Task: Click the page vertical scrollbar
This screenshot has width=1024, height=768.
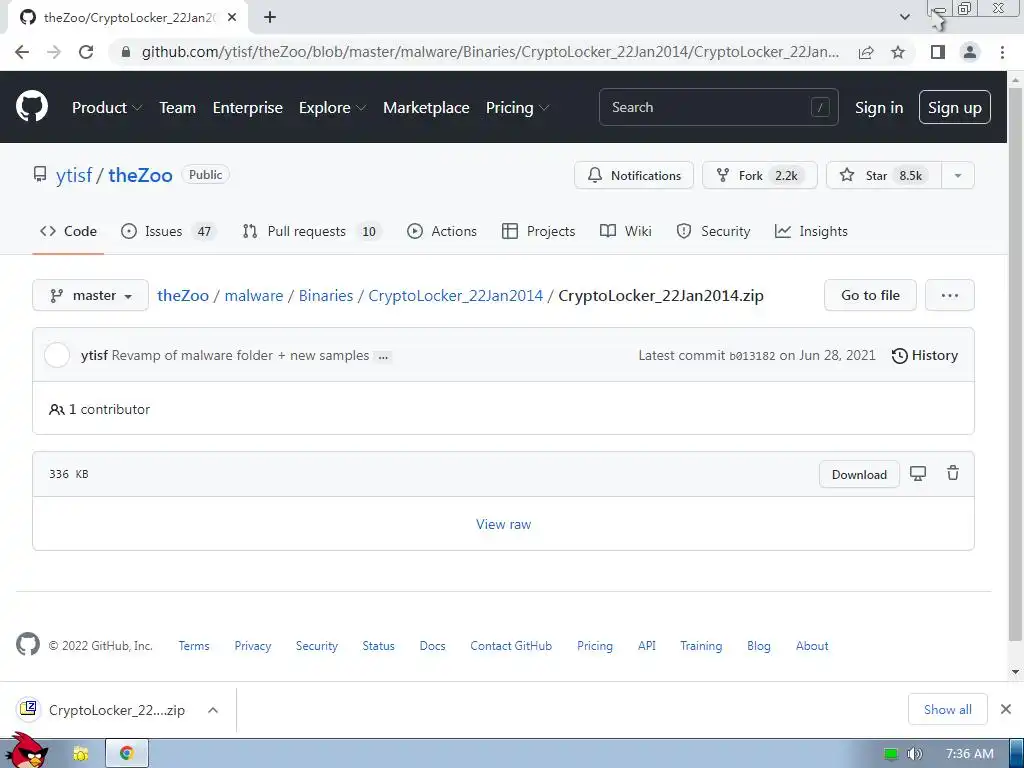Action: click(1015, 366)
